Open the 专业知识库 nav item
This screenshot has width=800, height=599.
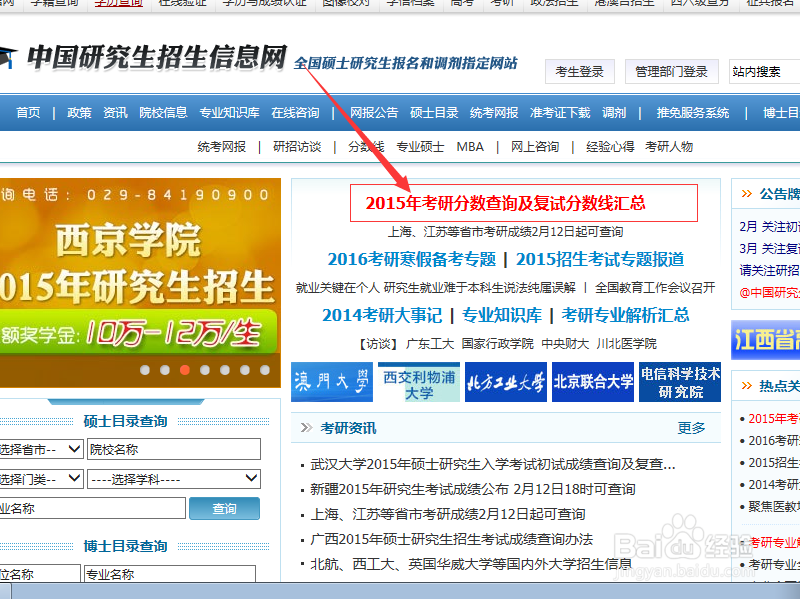(x=229, y=112)
